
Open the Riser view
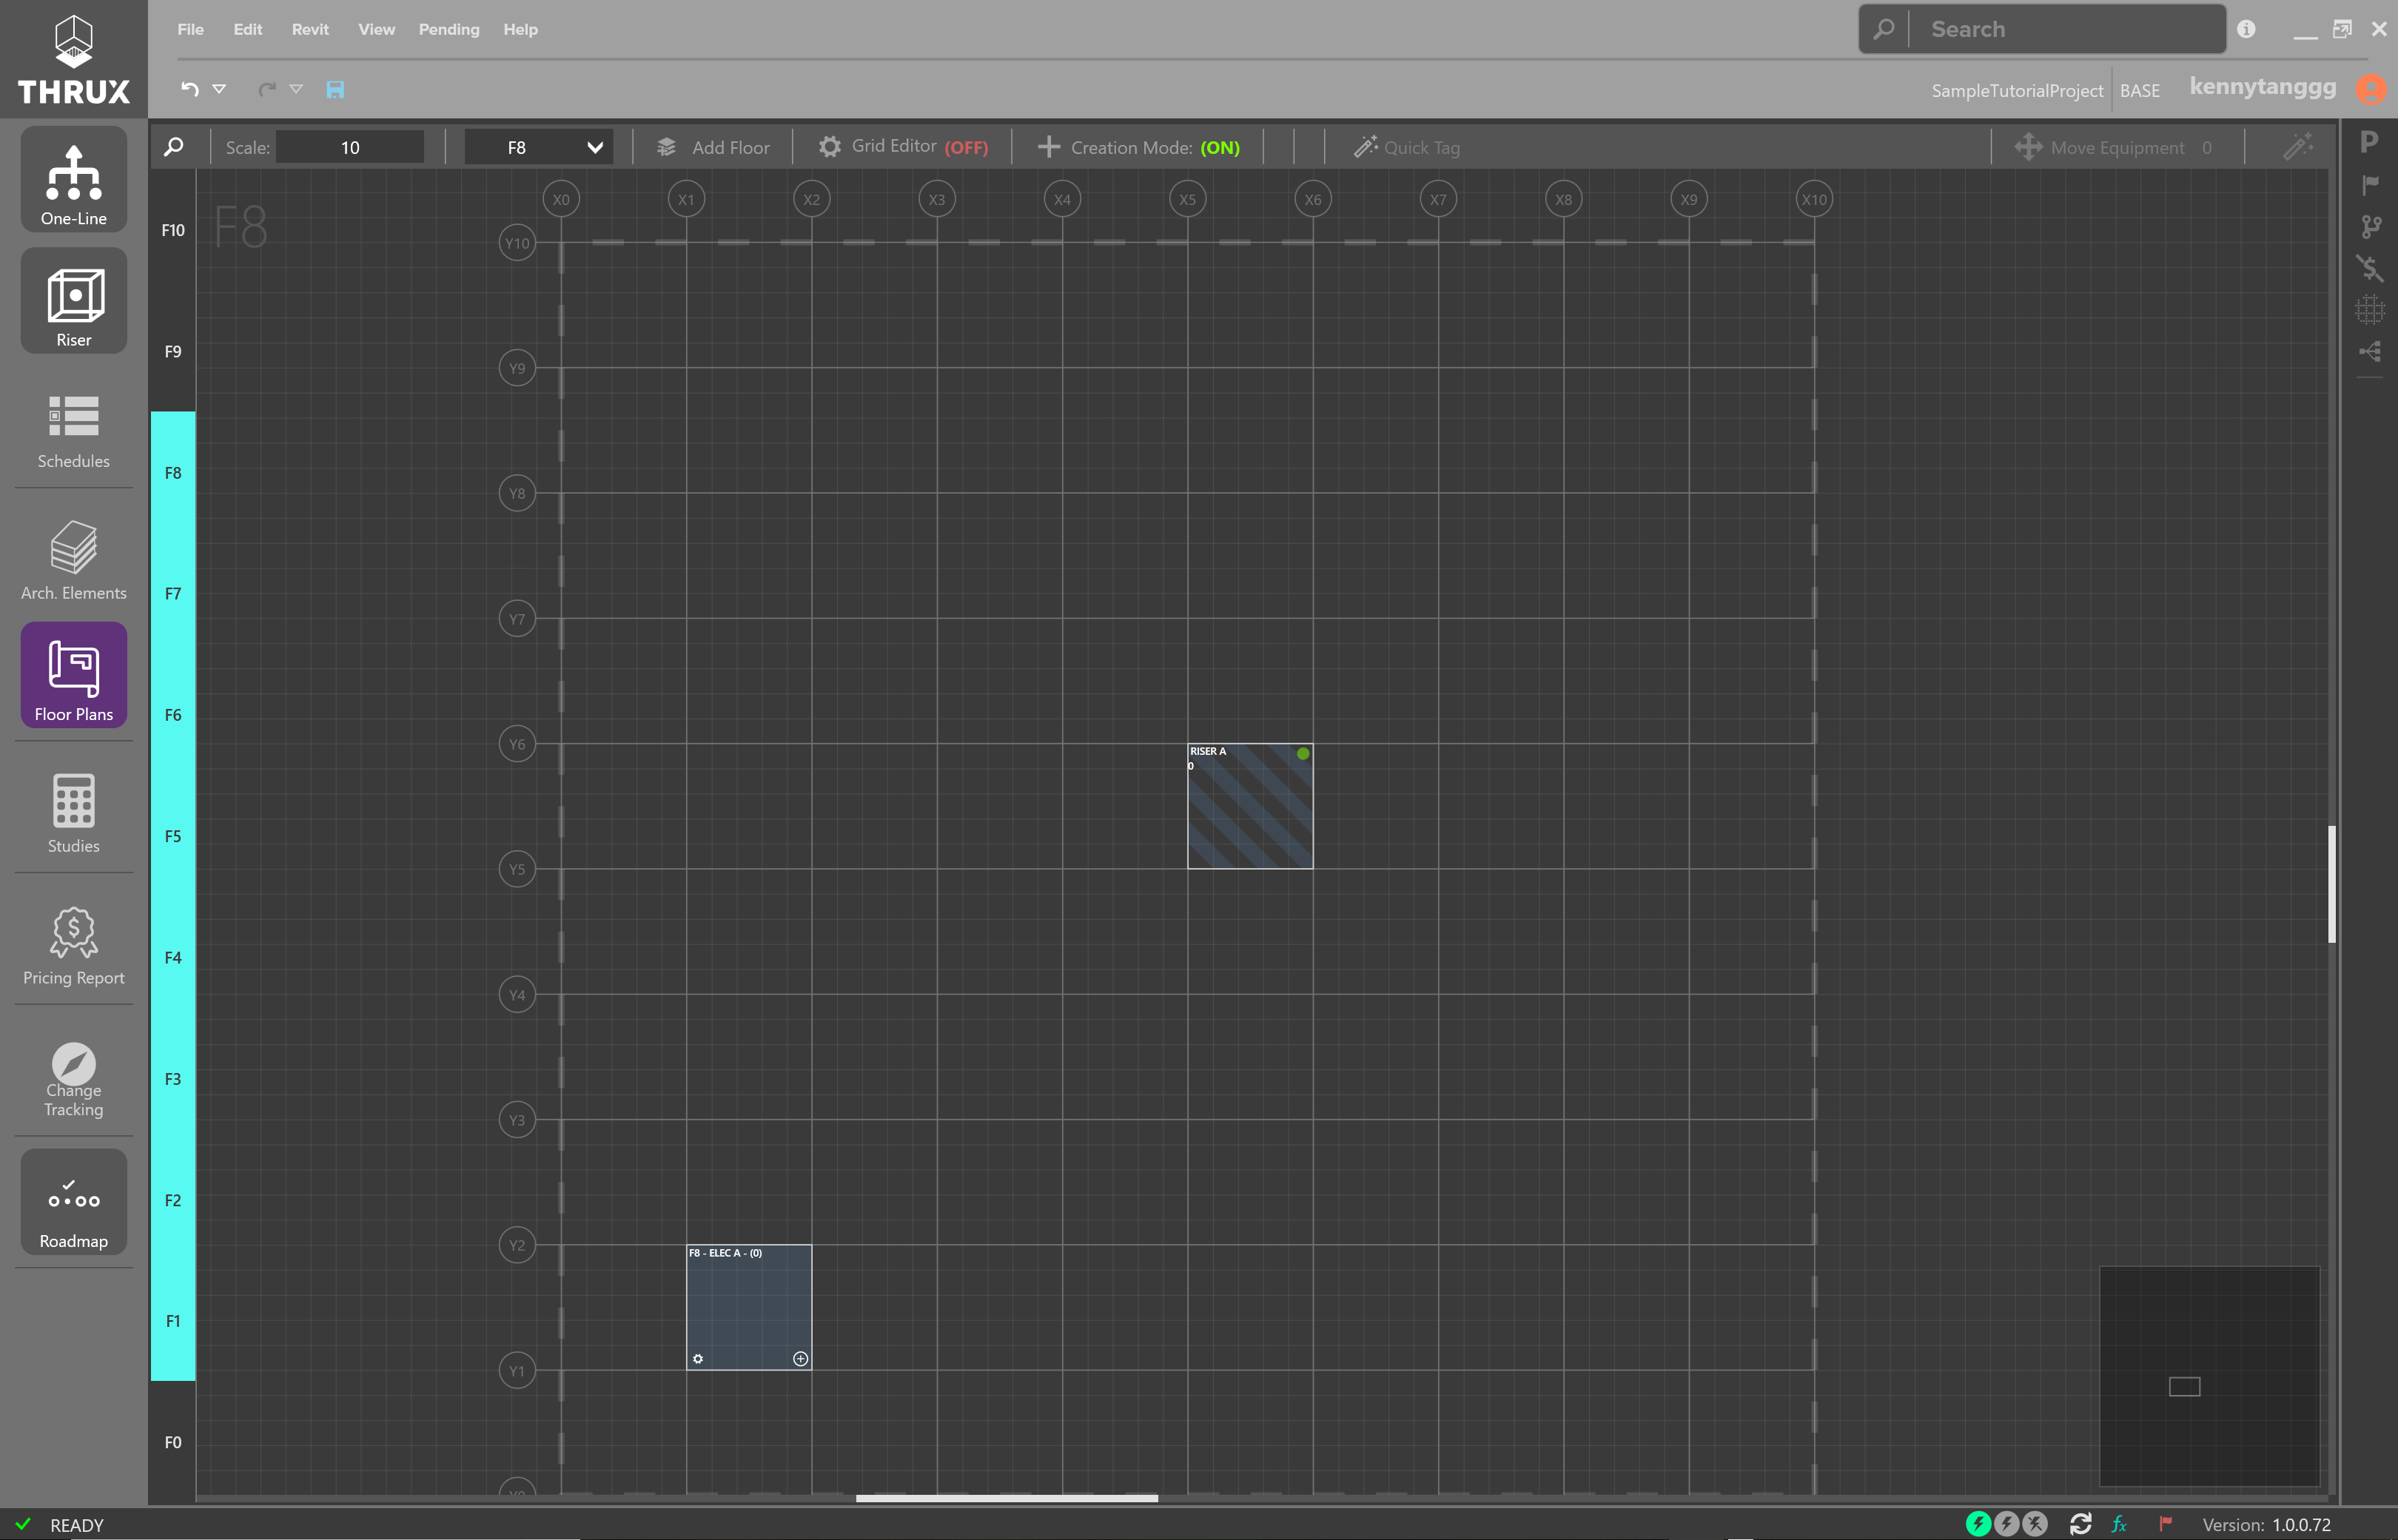(73, 301)
